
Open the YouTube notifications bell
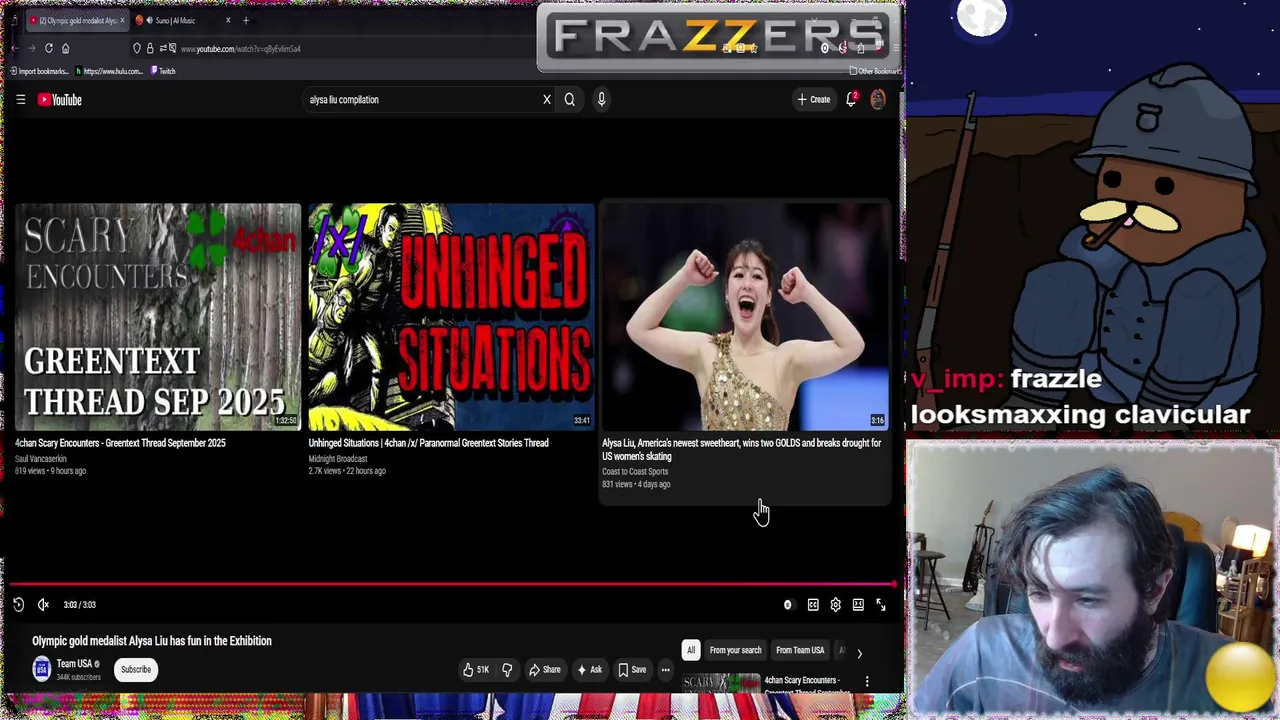[x=851, y=99]
